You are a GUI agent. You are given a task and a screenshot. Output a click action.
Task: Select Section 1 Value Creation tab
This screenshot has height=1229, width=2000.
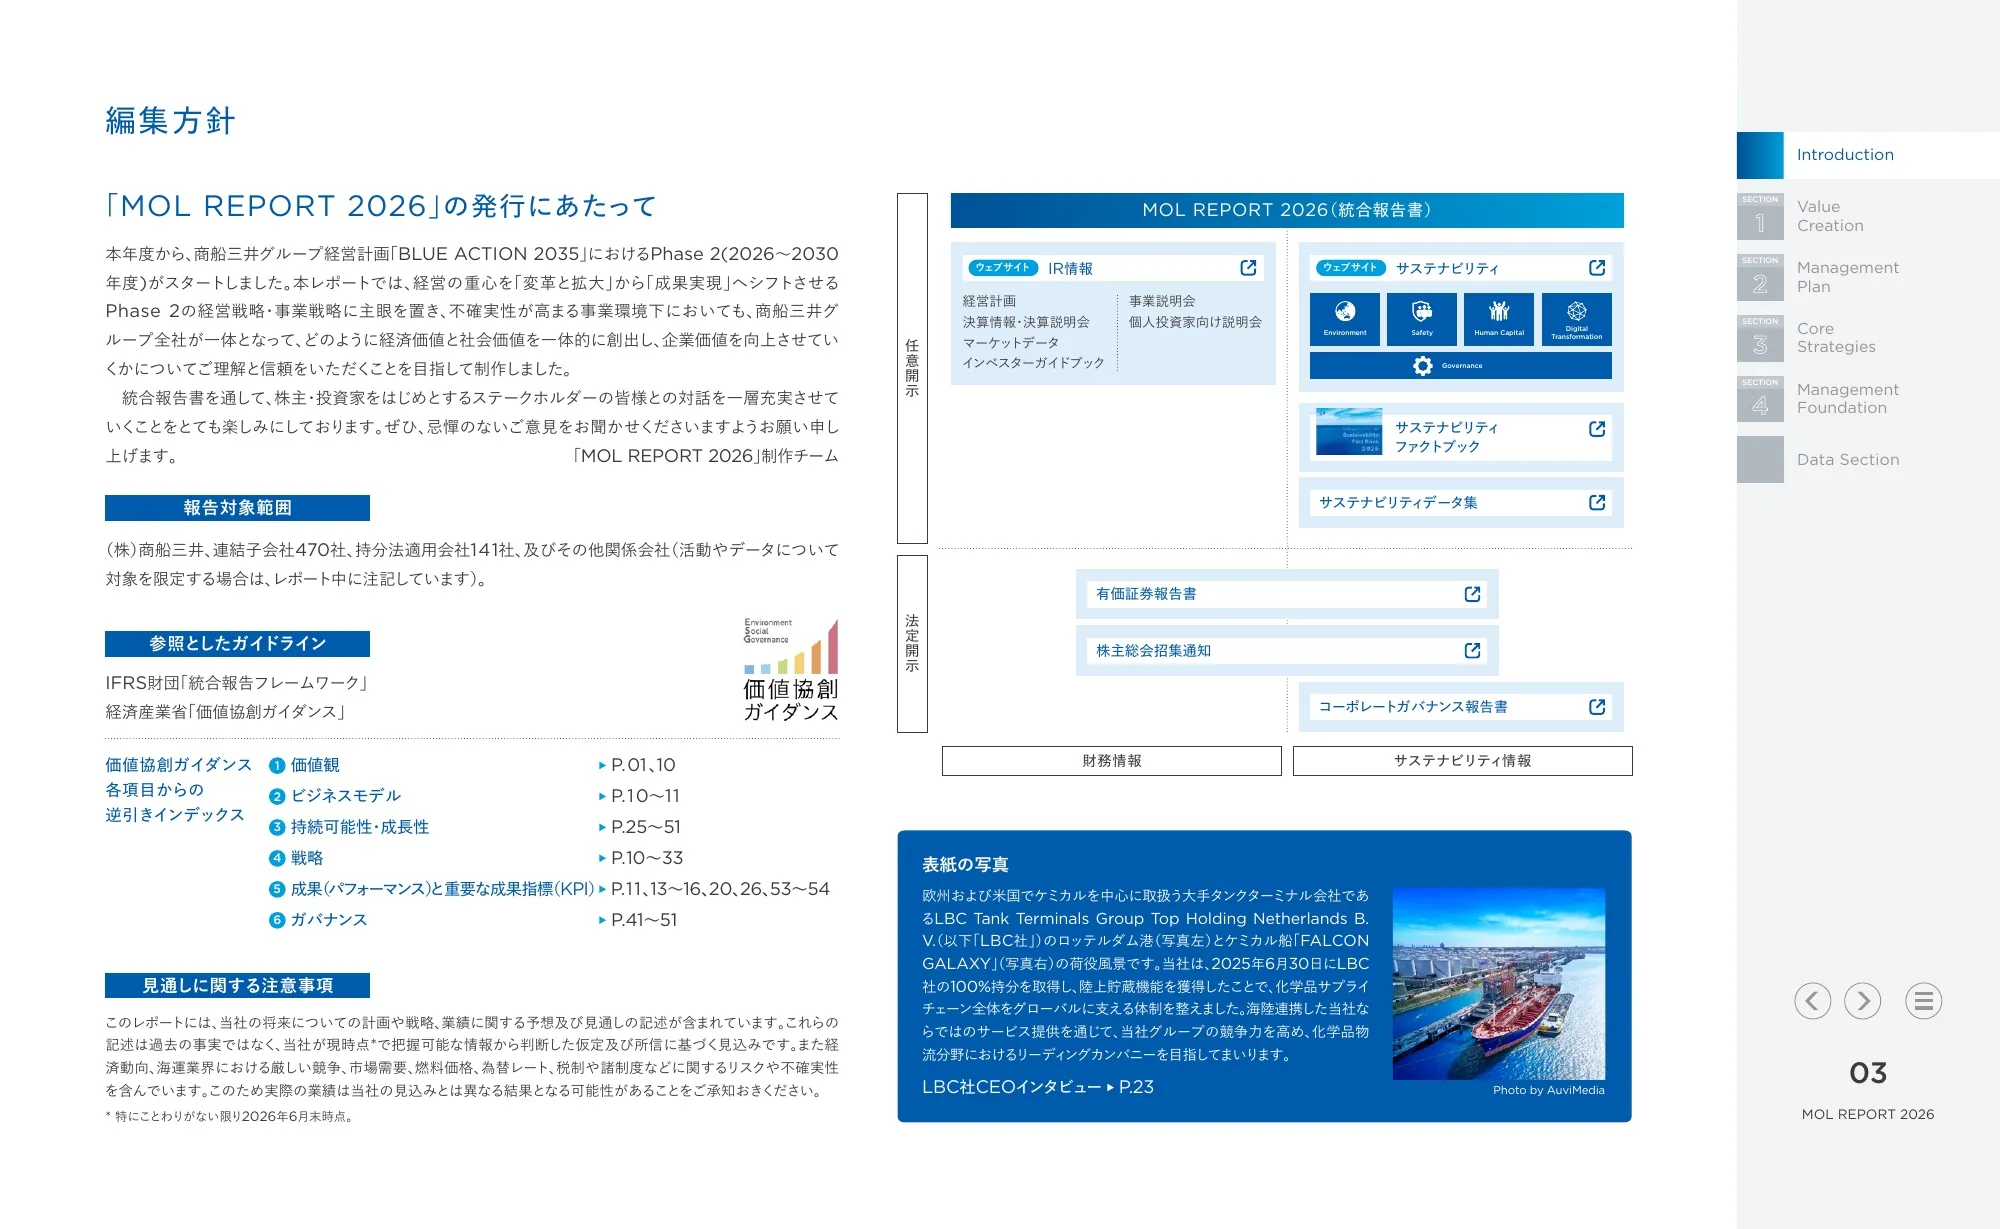pyautogui.click(x=1868, y=216)
